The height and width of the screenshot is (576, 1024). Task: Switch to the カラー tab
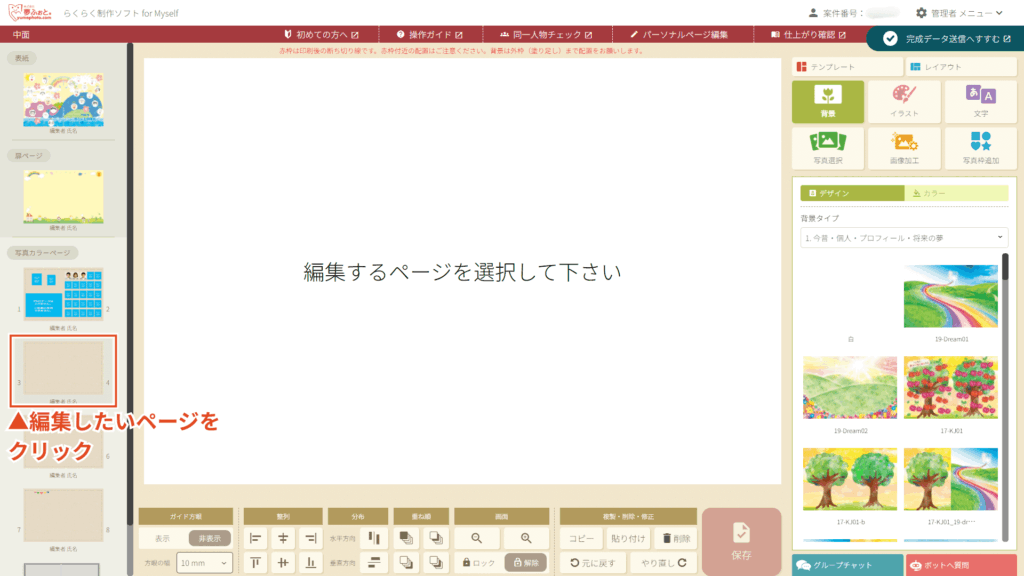(x=952, y=193)
